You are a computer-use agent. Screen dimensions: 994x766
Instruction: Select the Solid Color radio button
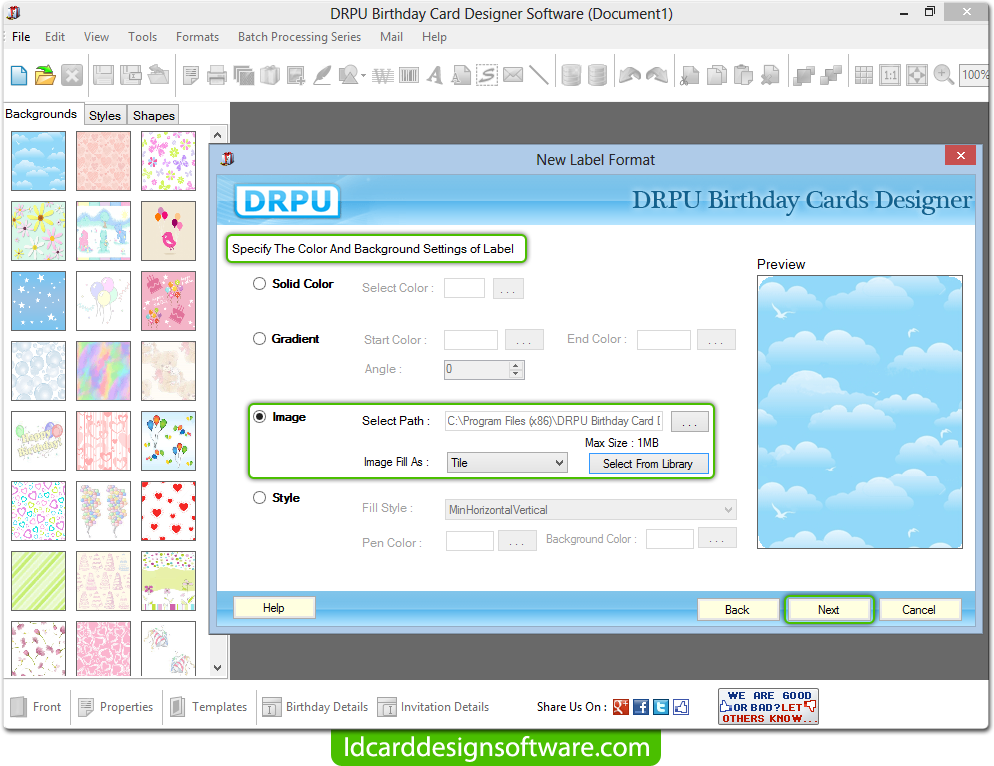point(259,283)
